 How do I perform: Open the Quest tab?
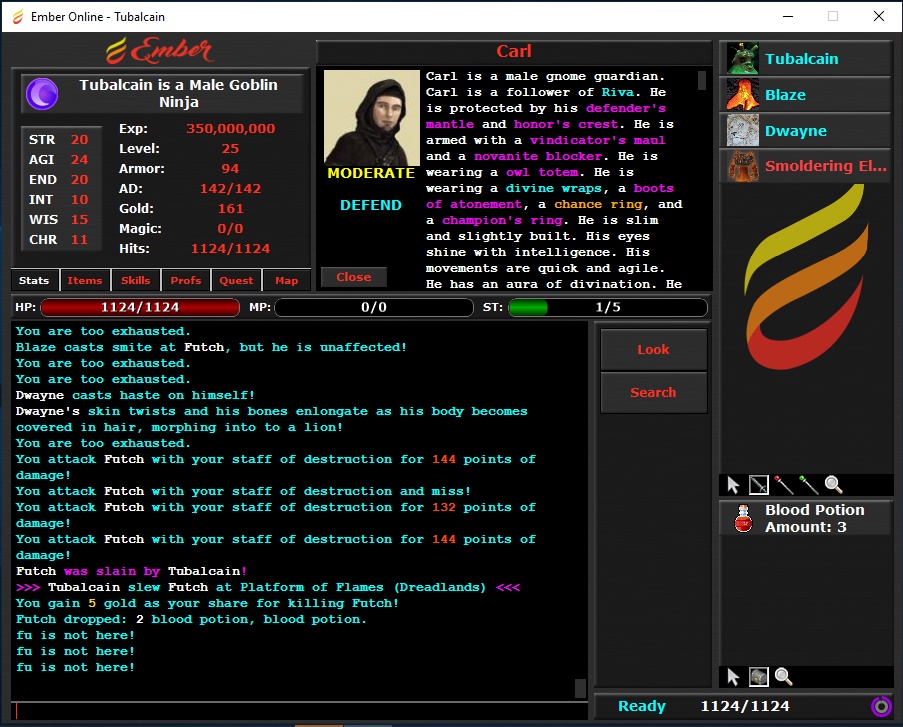237,281
